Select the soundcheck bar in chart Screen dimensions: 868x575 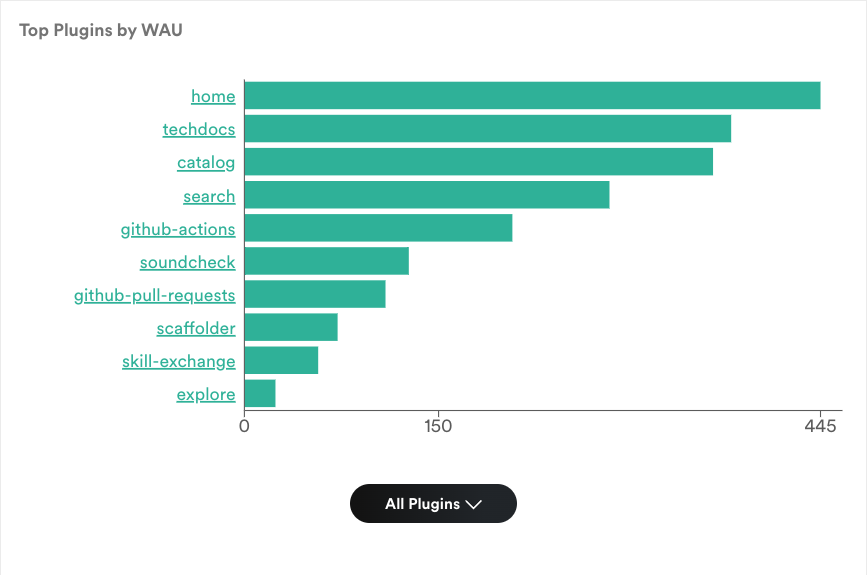click(x=327, y=261)
